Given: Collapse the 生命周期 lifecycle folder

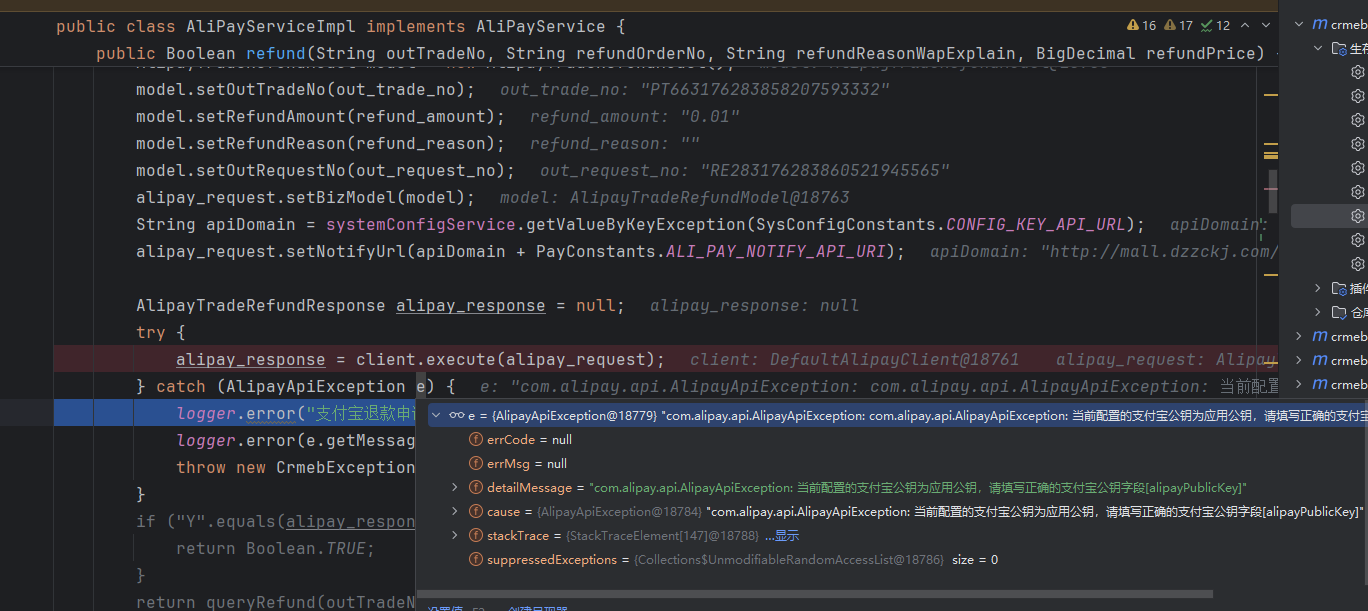Looking at the screenshot, I should click(x=1318, y=48).
